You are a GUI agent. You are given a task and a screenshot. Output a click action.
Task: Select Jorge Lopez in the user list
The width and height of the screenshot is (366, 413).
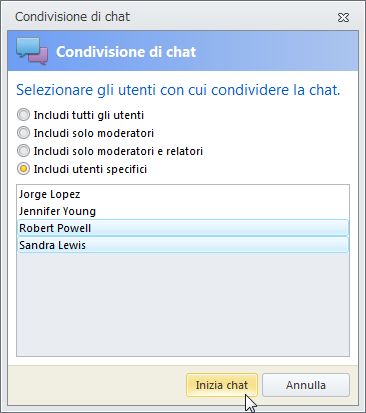click(183, 194)
